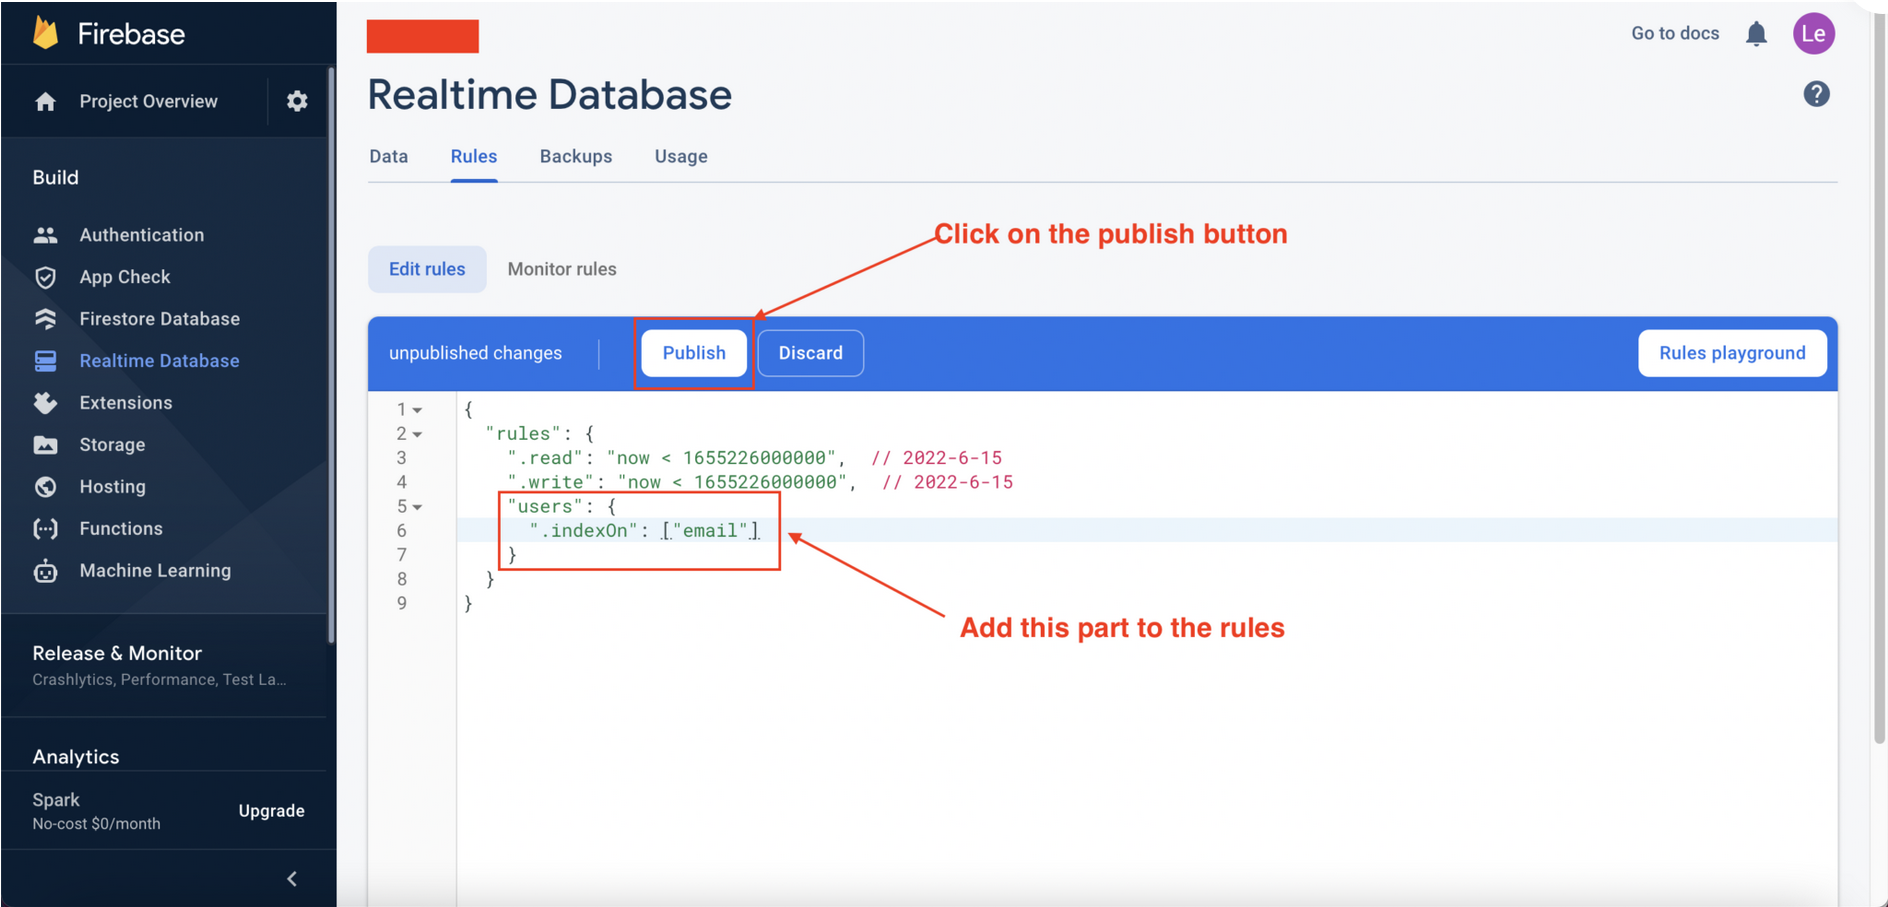Click the Build section heading

point(55,177)
